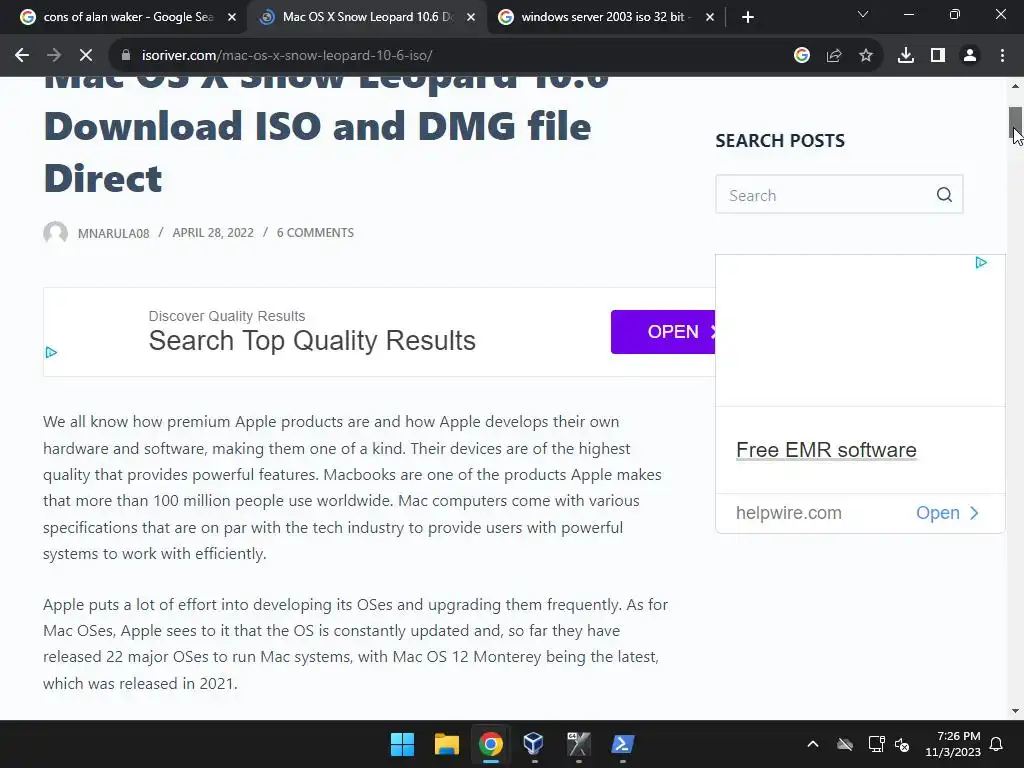The image size is (1024, 768).
Task: Click the scrollbar up arrow
Action: click(x=1016, y=86)
